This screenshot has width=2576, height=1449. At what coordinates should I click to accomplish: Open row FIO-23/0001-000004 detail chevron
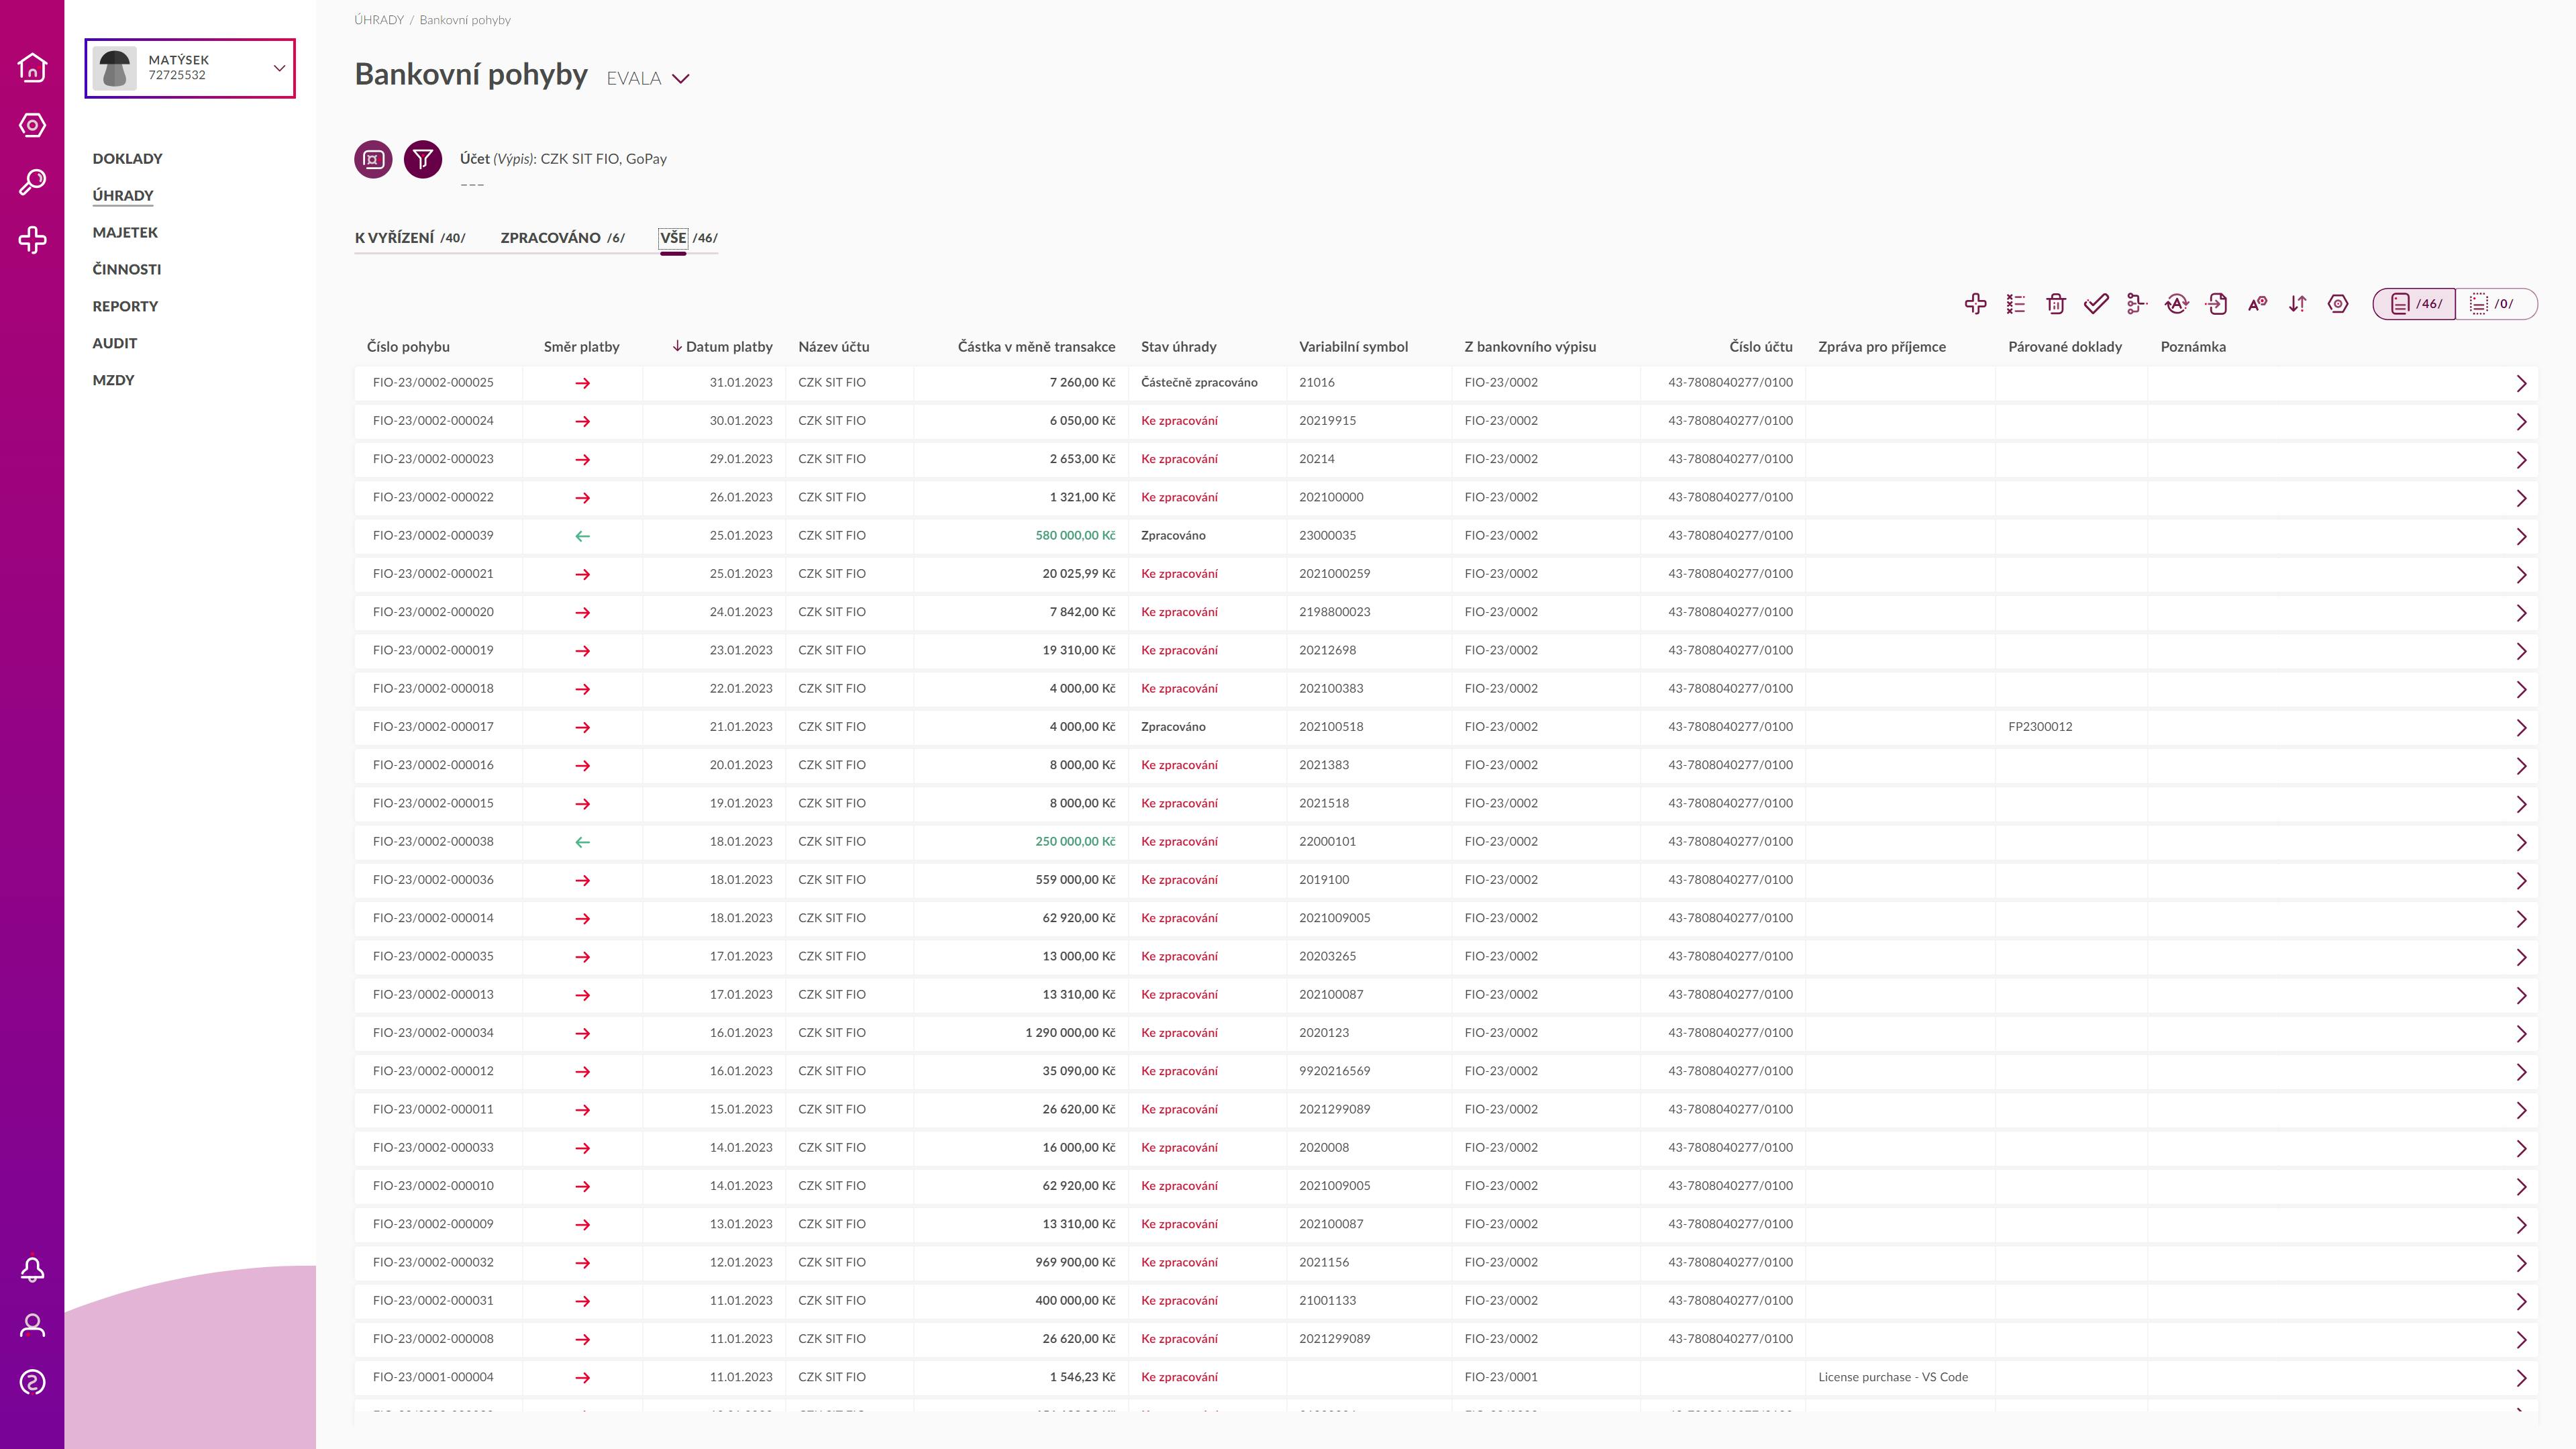click(2521, 1378)
